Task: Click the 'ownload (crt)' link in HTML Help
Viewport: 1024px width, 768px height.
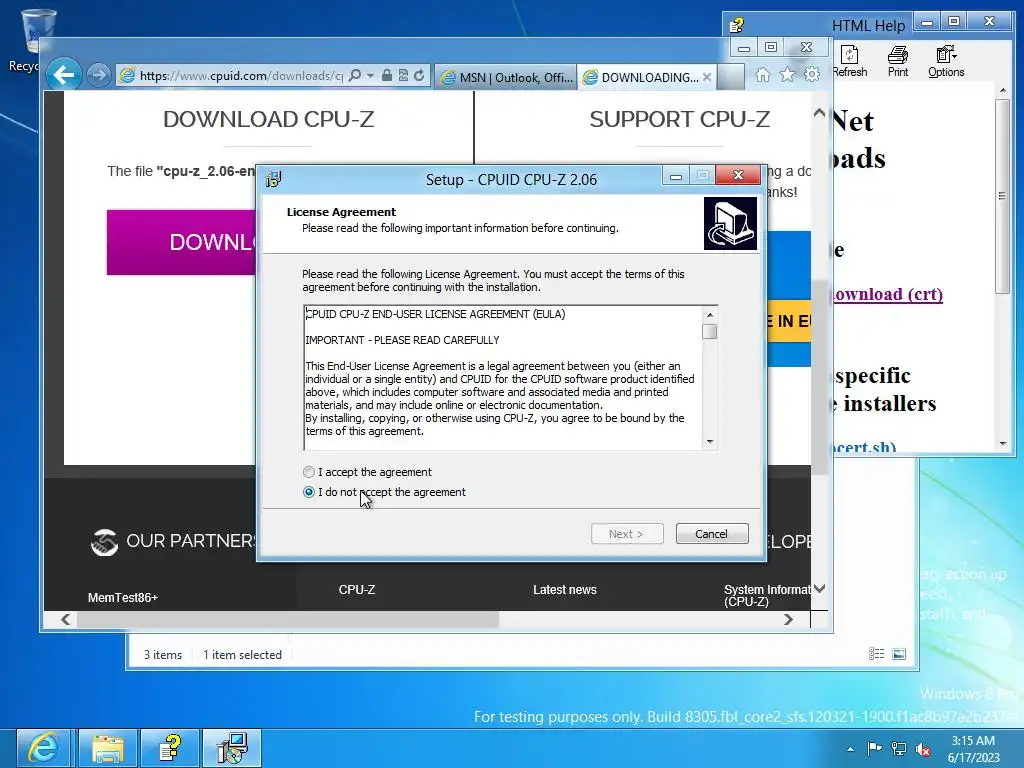Action: [x=888, y=295]
